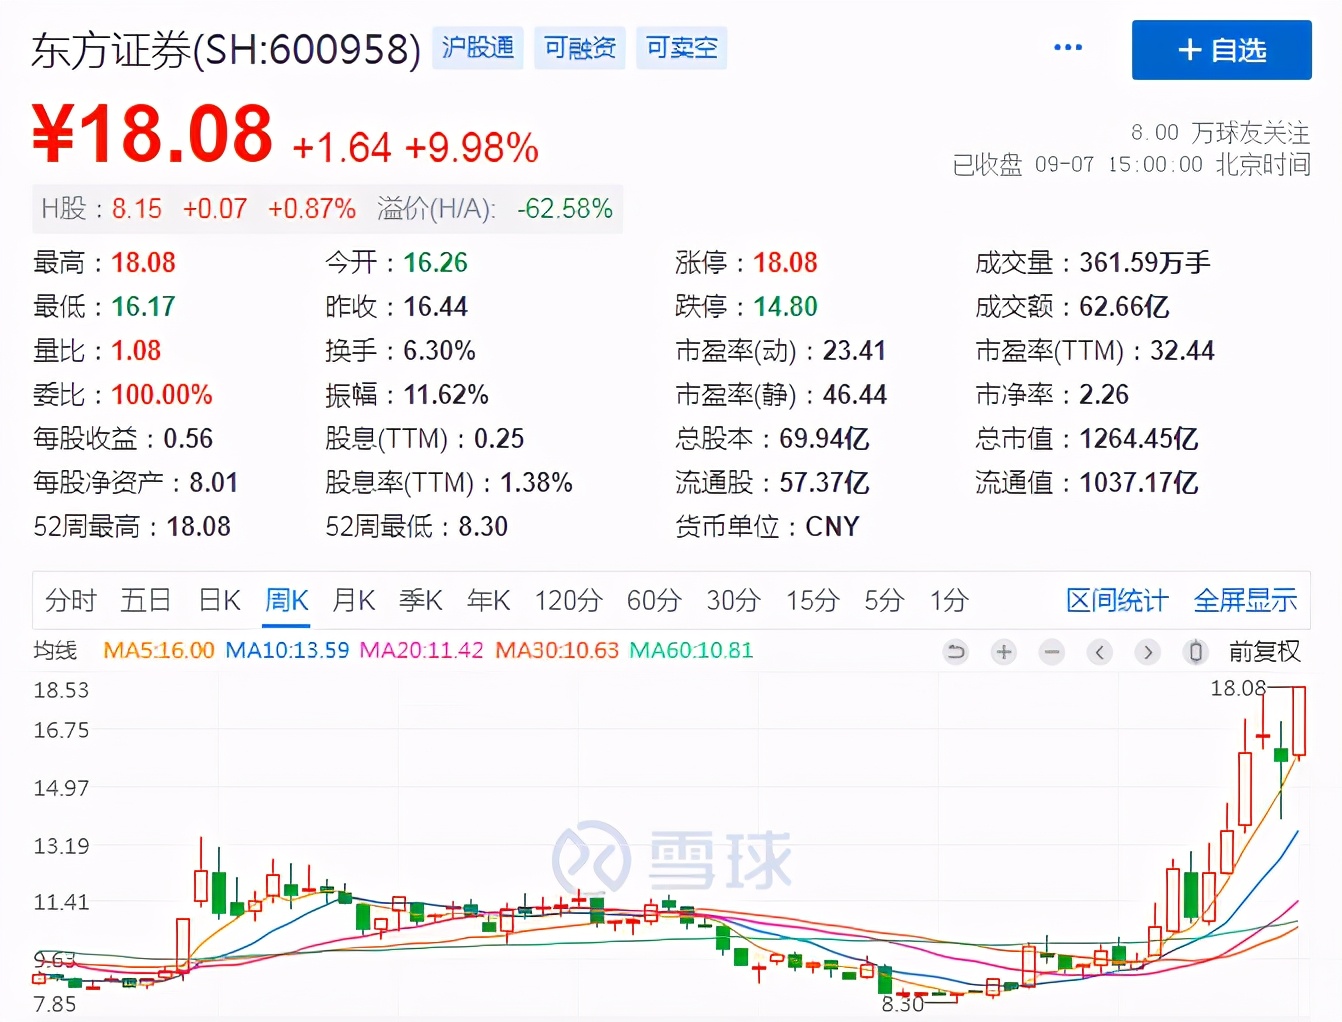Click the 股息率(TTM) value 1.38%
This screenshot has height=1022, width=1342.
[536, 483]
